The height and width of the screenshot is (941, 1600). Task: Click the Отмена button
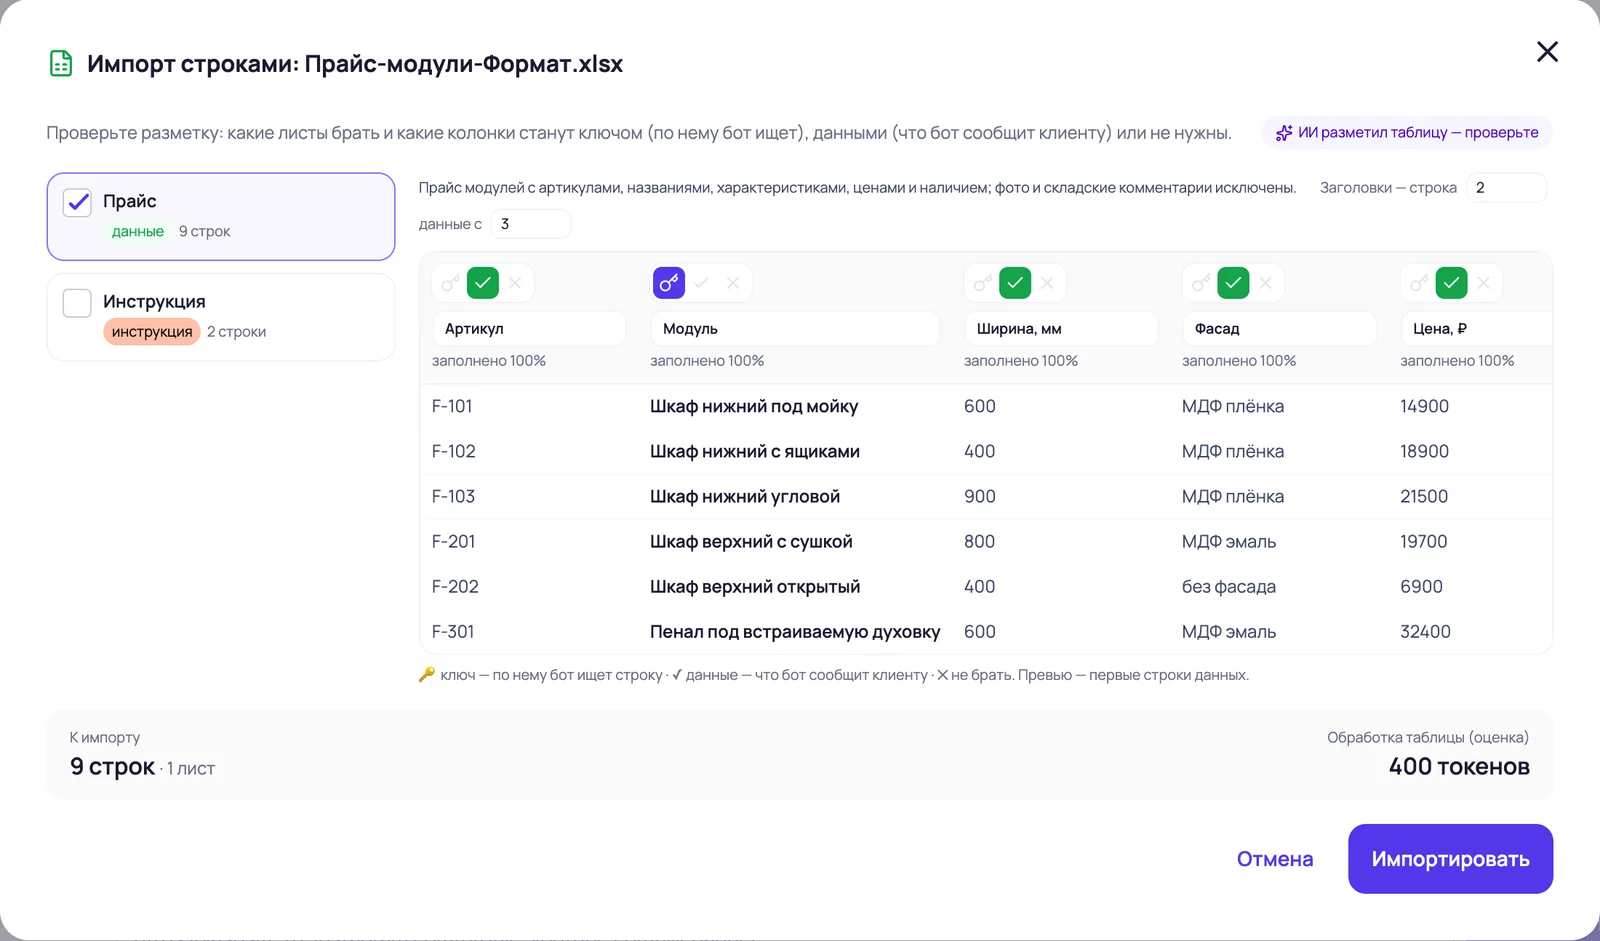pos(1275,859)
